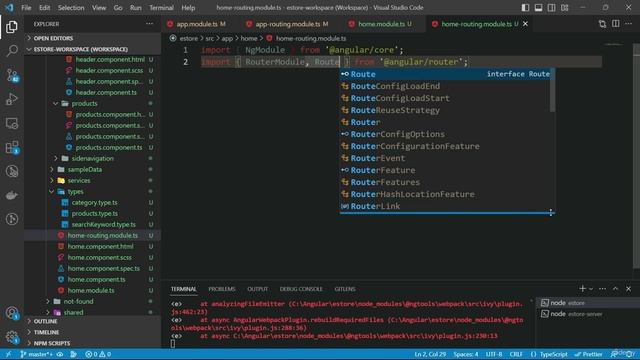640x360 pixels.
Task: Open terminal launch profile dropdown arrow
Action: 591,289
